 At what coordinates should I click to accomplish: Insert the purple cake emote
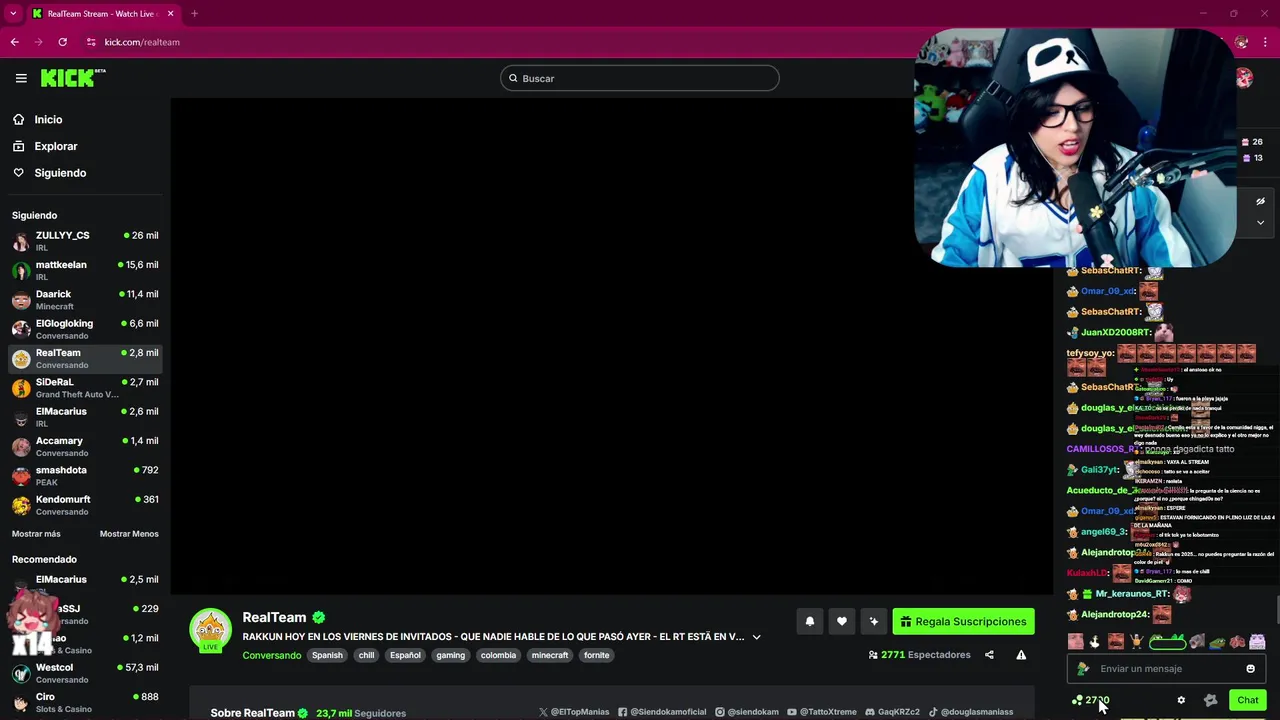1257,642
